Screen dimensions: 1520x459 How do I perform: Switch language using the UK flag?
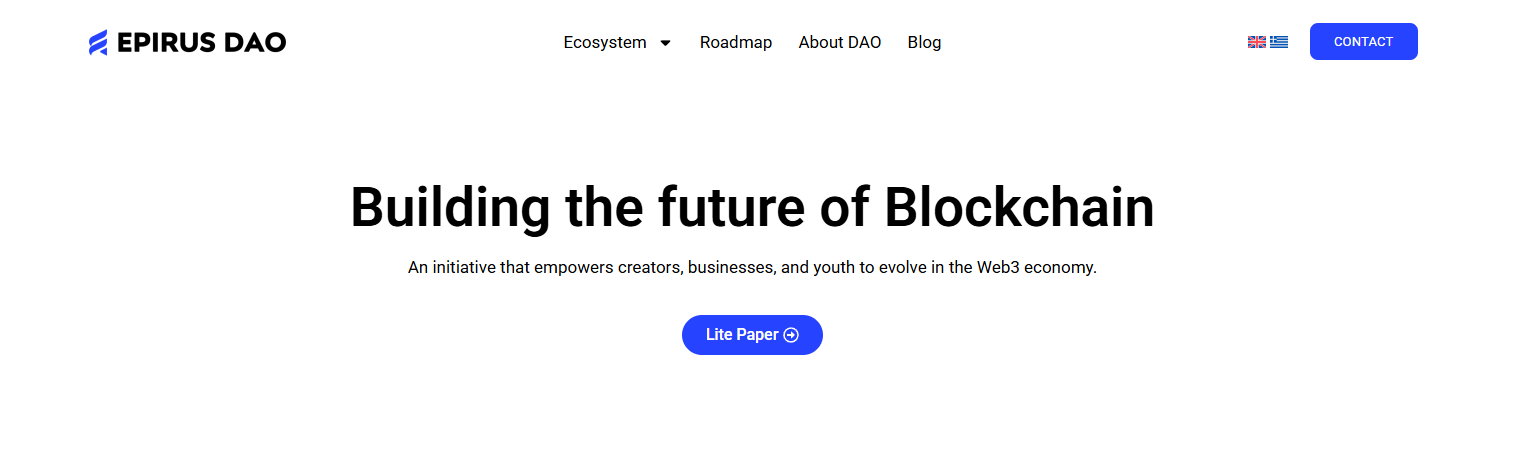[1257, 42]
